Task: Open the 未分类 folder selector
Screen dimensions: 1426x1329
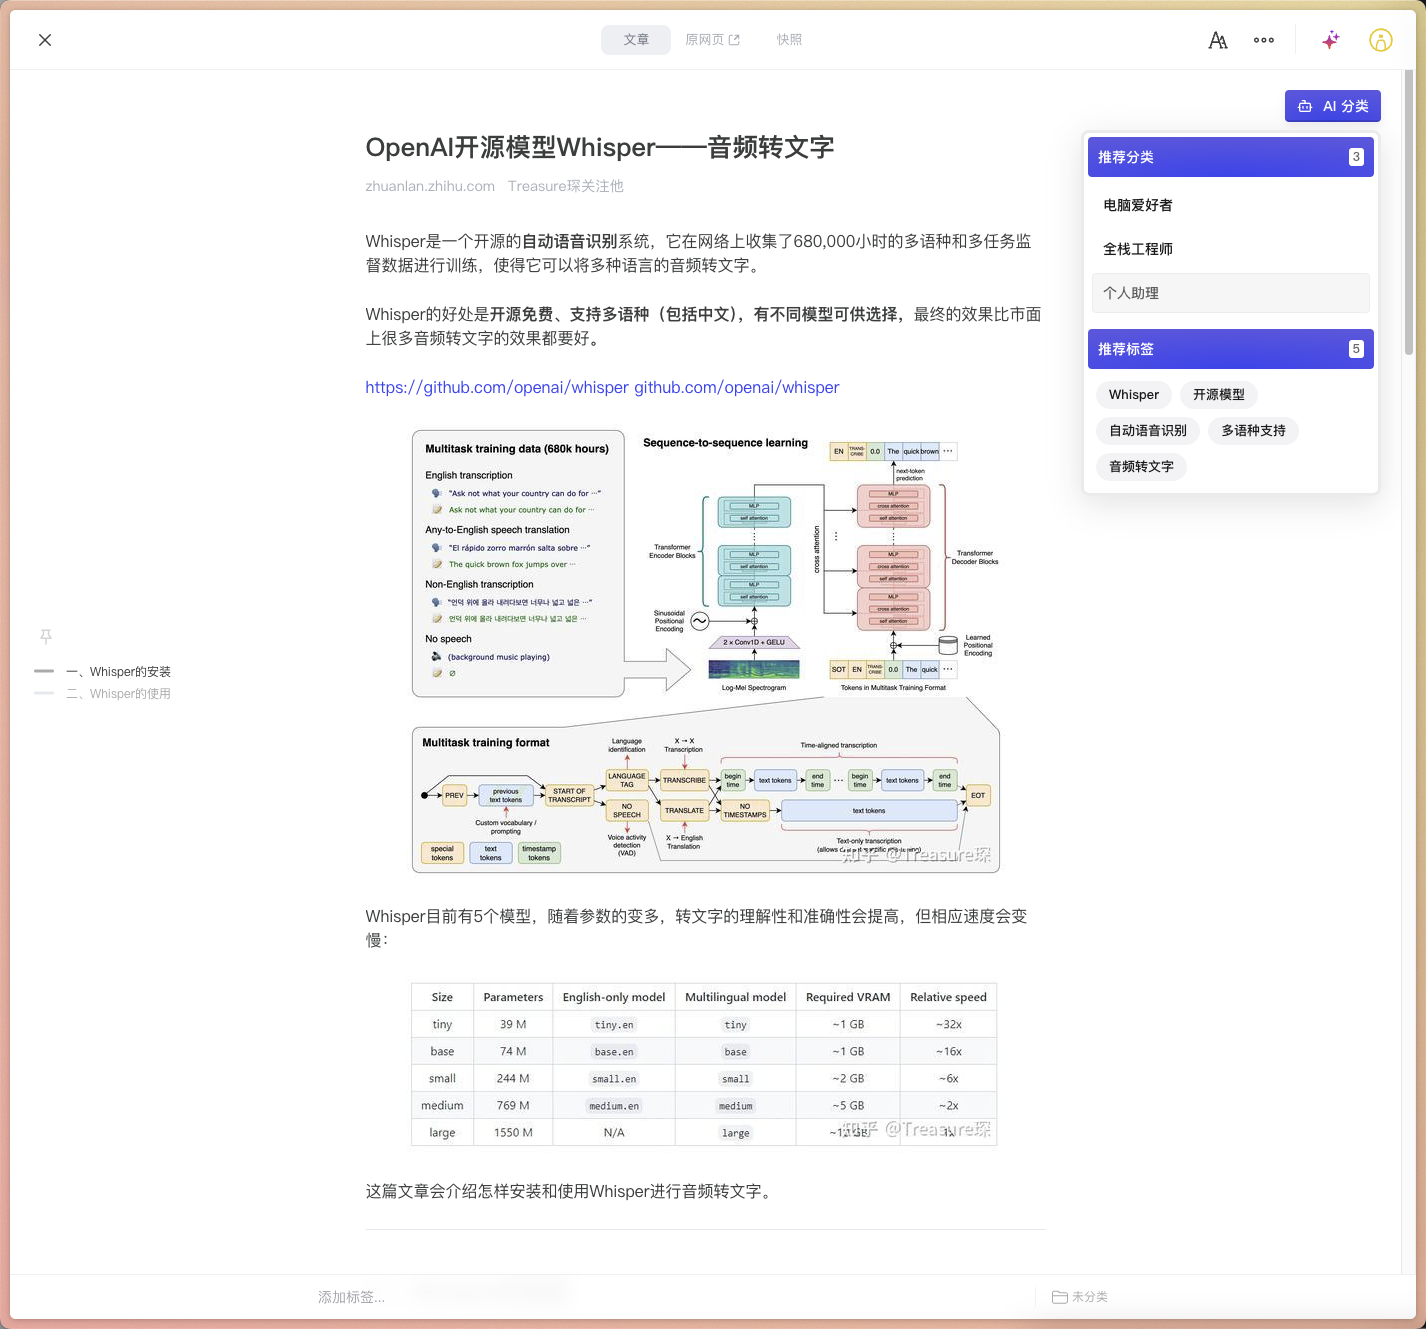Action: click(1080, 1297)
